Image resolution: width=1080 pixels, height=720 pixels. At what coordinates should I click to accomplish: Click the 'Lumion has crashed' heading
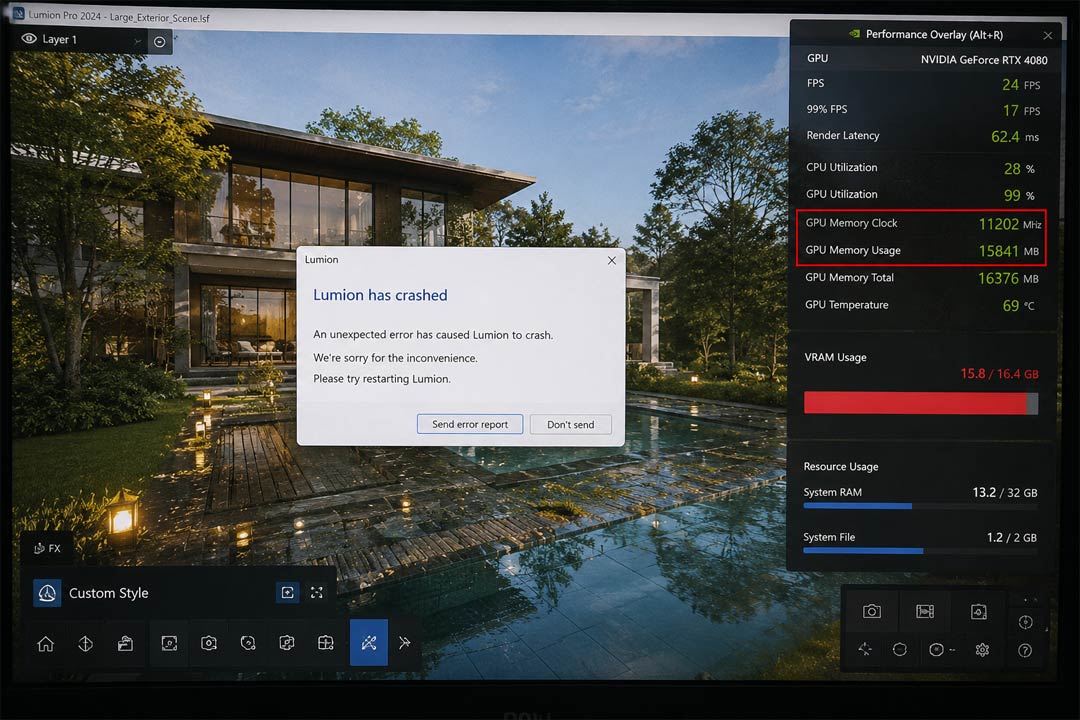[x=380, y=295]
